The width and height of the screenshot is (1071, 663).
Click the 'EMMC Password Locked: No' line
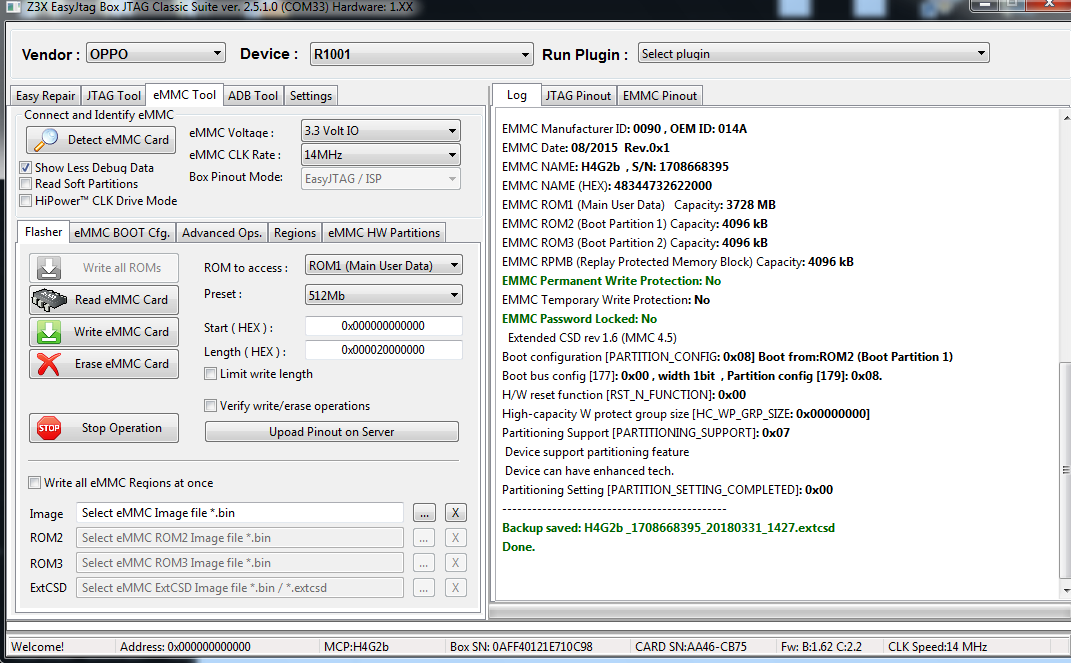(x=579, y=319)
